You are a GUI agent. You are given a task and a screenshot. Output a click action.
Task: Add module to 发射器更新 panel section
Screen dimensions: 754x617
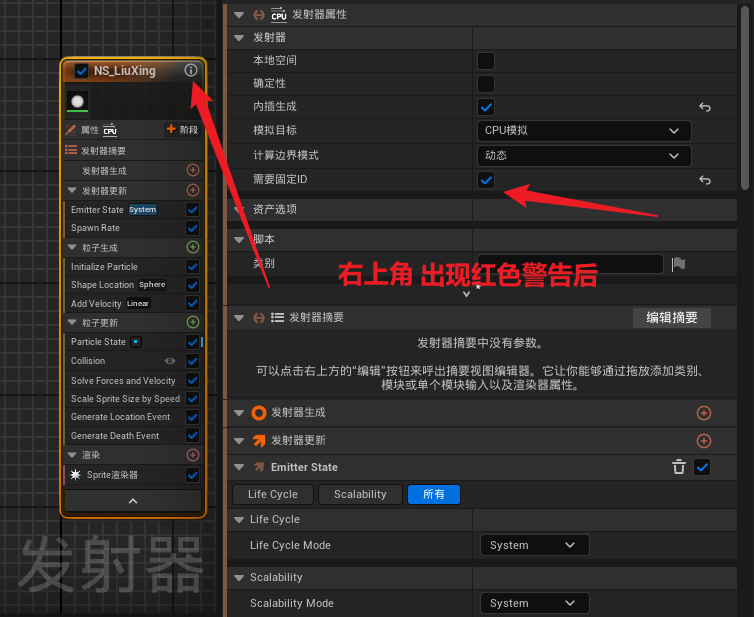point(704,441)
